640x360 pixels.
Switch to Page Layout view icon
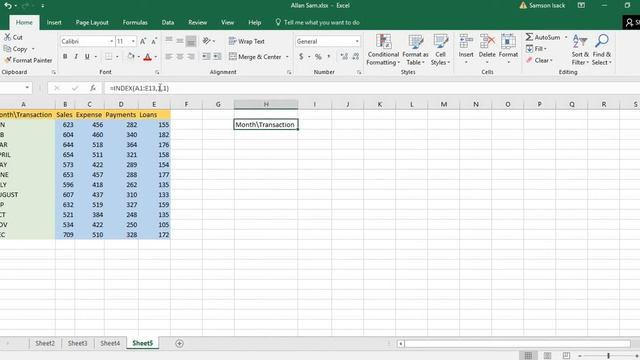(547, 356)
